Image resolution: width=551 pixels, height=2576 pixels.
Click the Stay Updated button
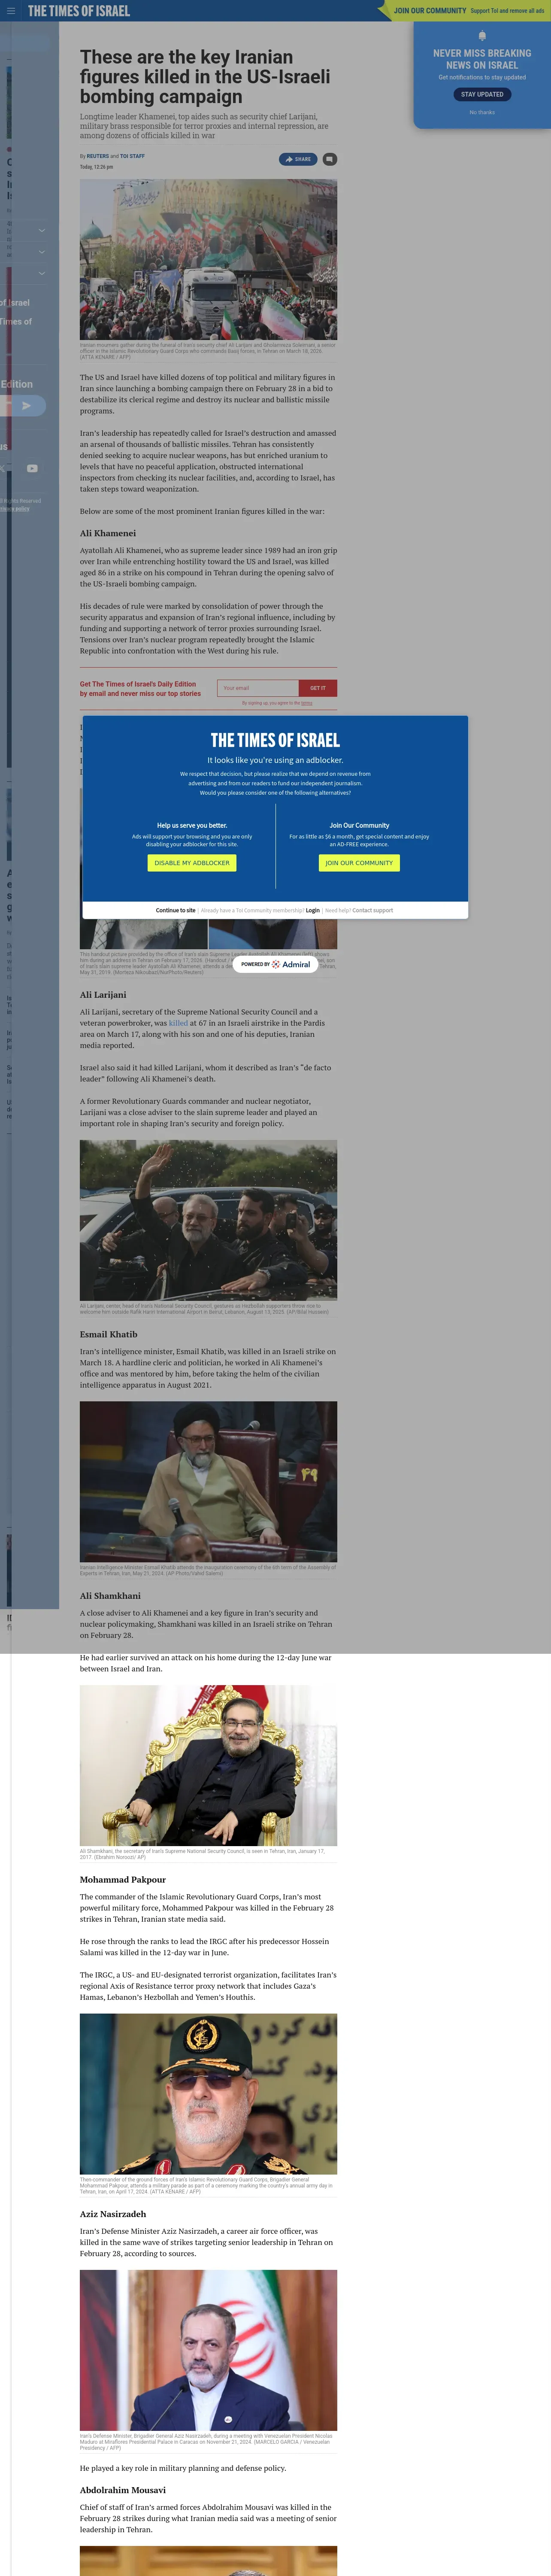click(482, 94)
